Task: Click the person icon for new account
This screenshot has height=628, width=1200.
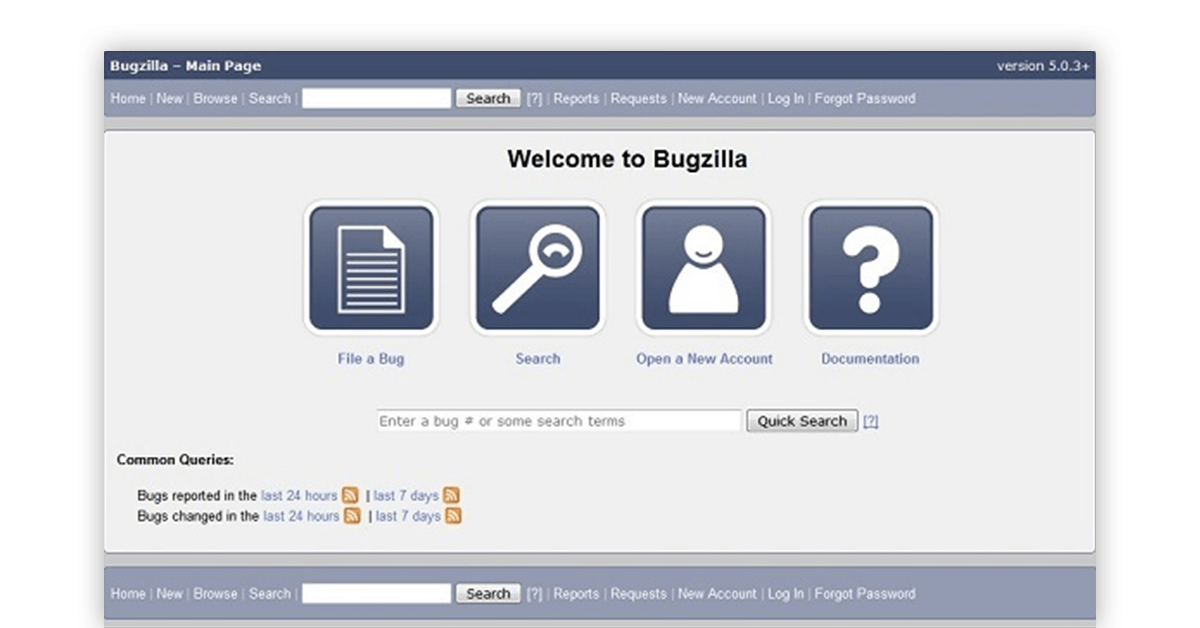Action: [704, 268]
